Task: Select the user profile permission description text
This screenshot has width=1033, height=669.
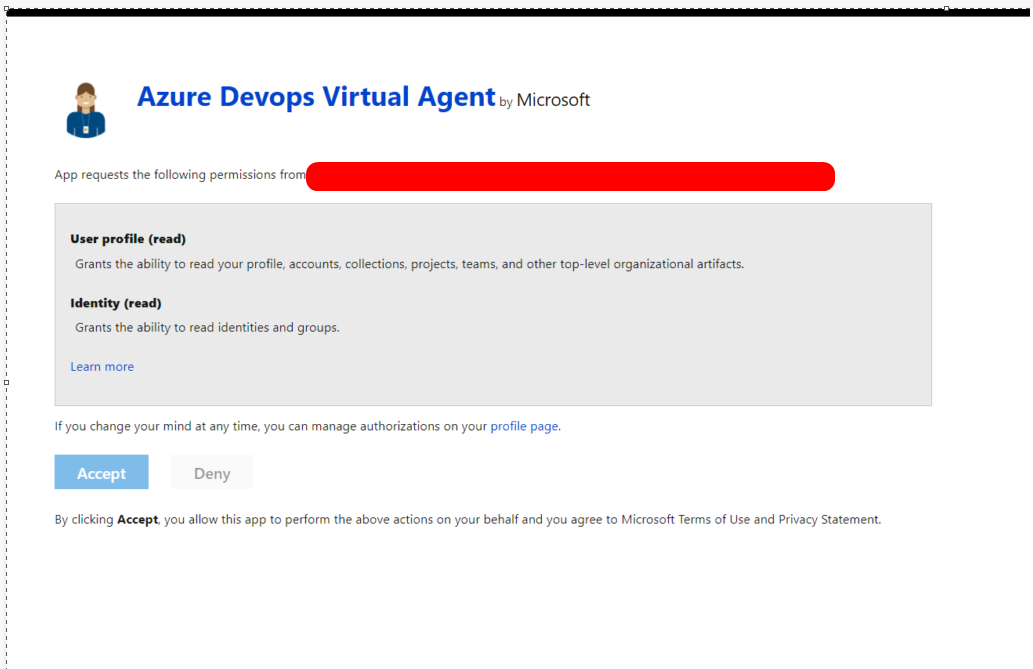Action: click(x=409, y=263)
